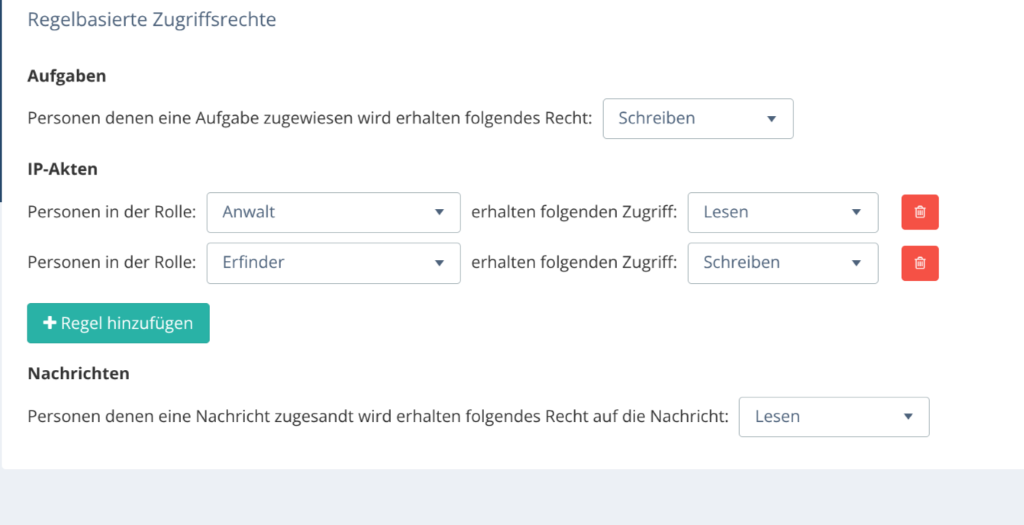Delete the Erfinder role rule

920,263
